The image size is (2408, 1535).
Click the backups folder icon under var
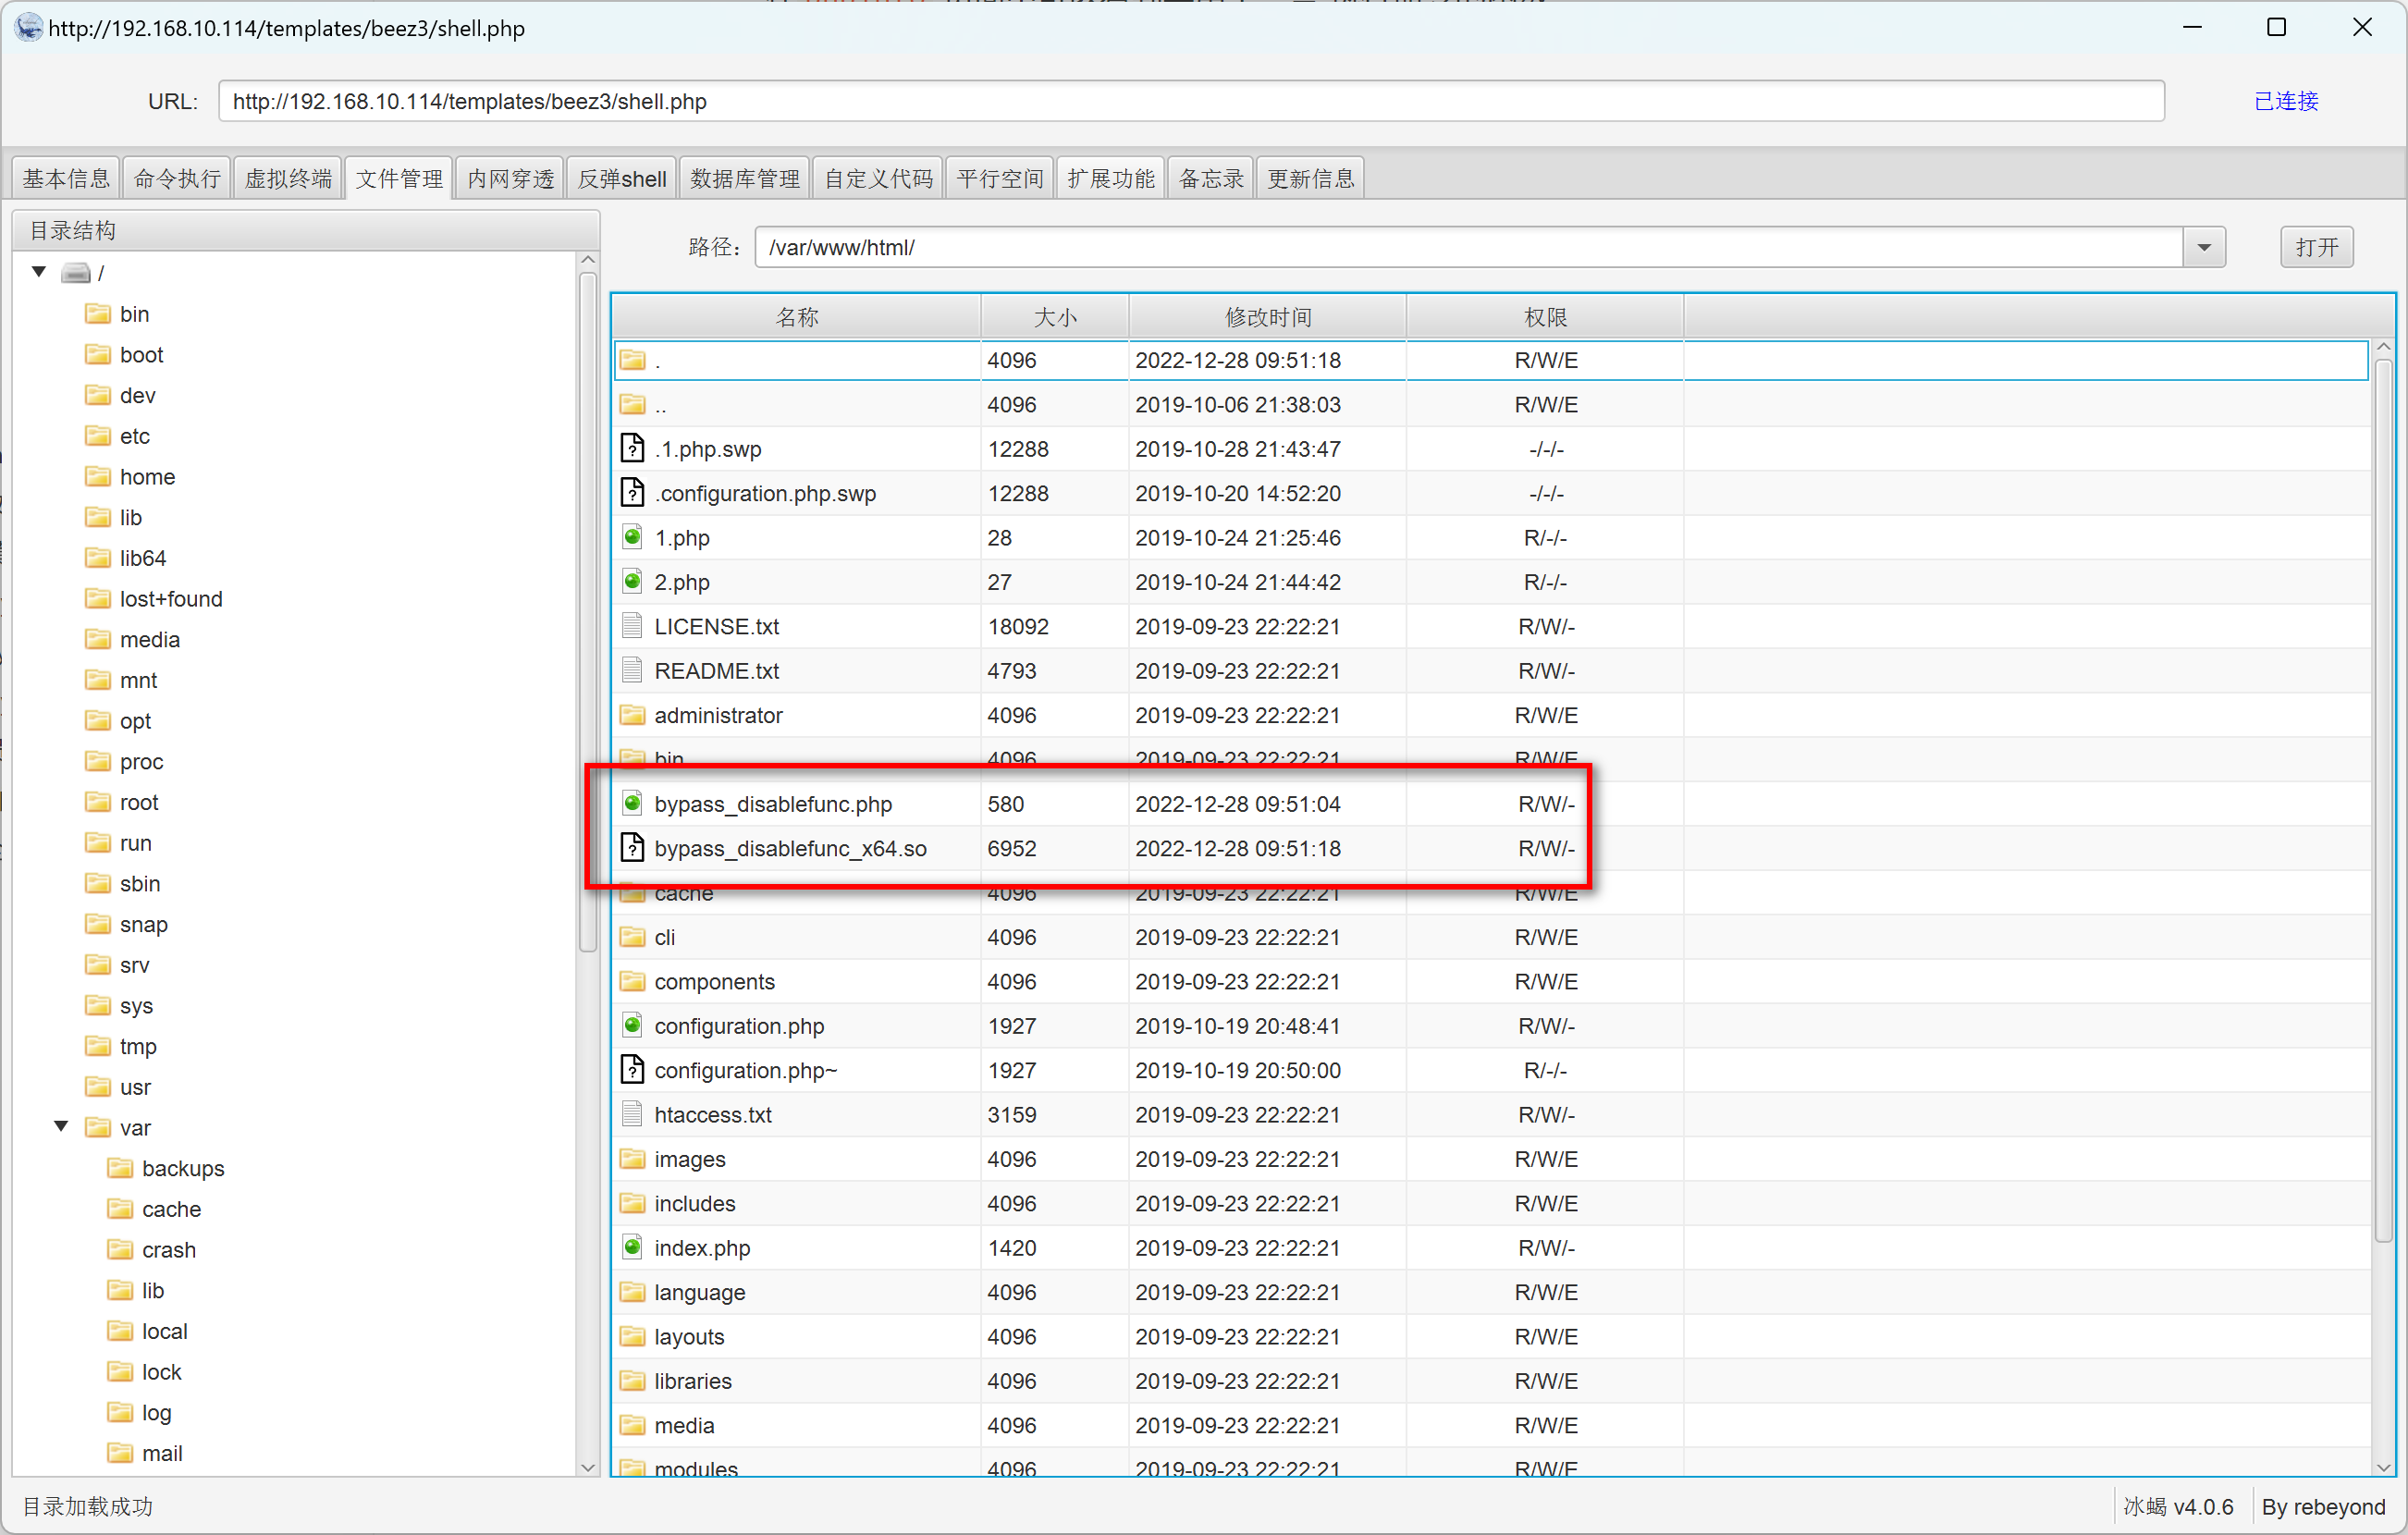pos(120,1168)
